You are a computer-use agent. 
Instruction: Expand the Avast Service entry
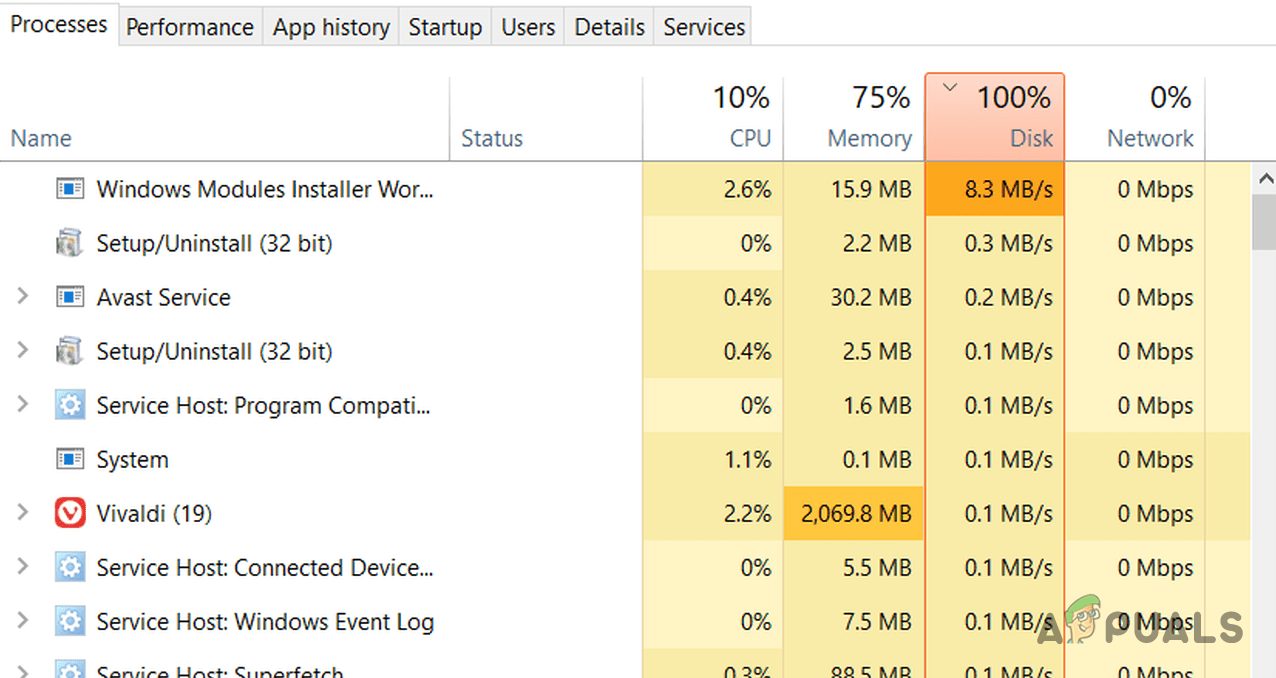(22, 297)
